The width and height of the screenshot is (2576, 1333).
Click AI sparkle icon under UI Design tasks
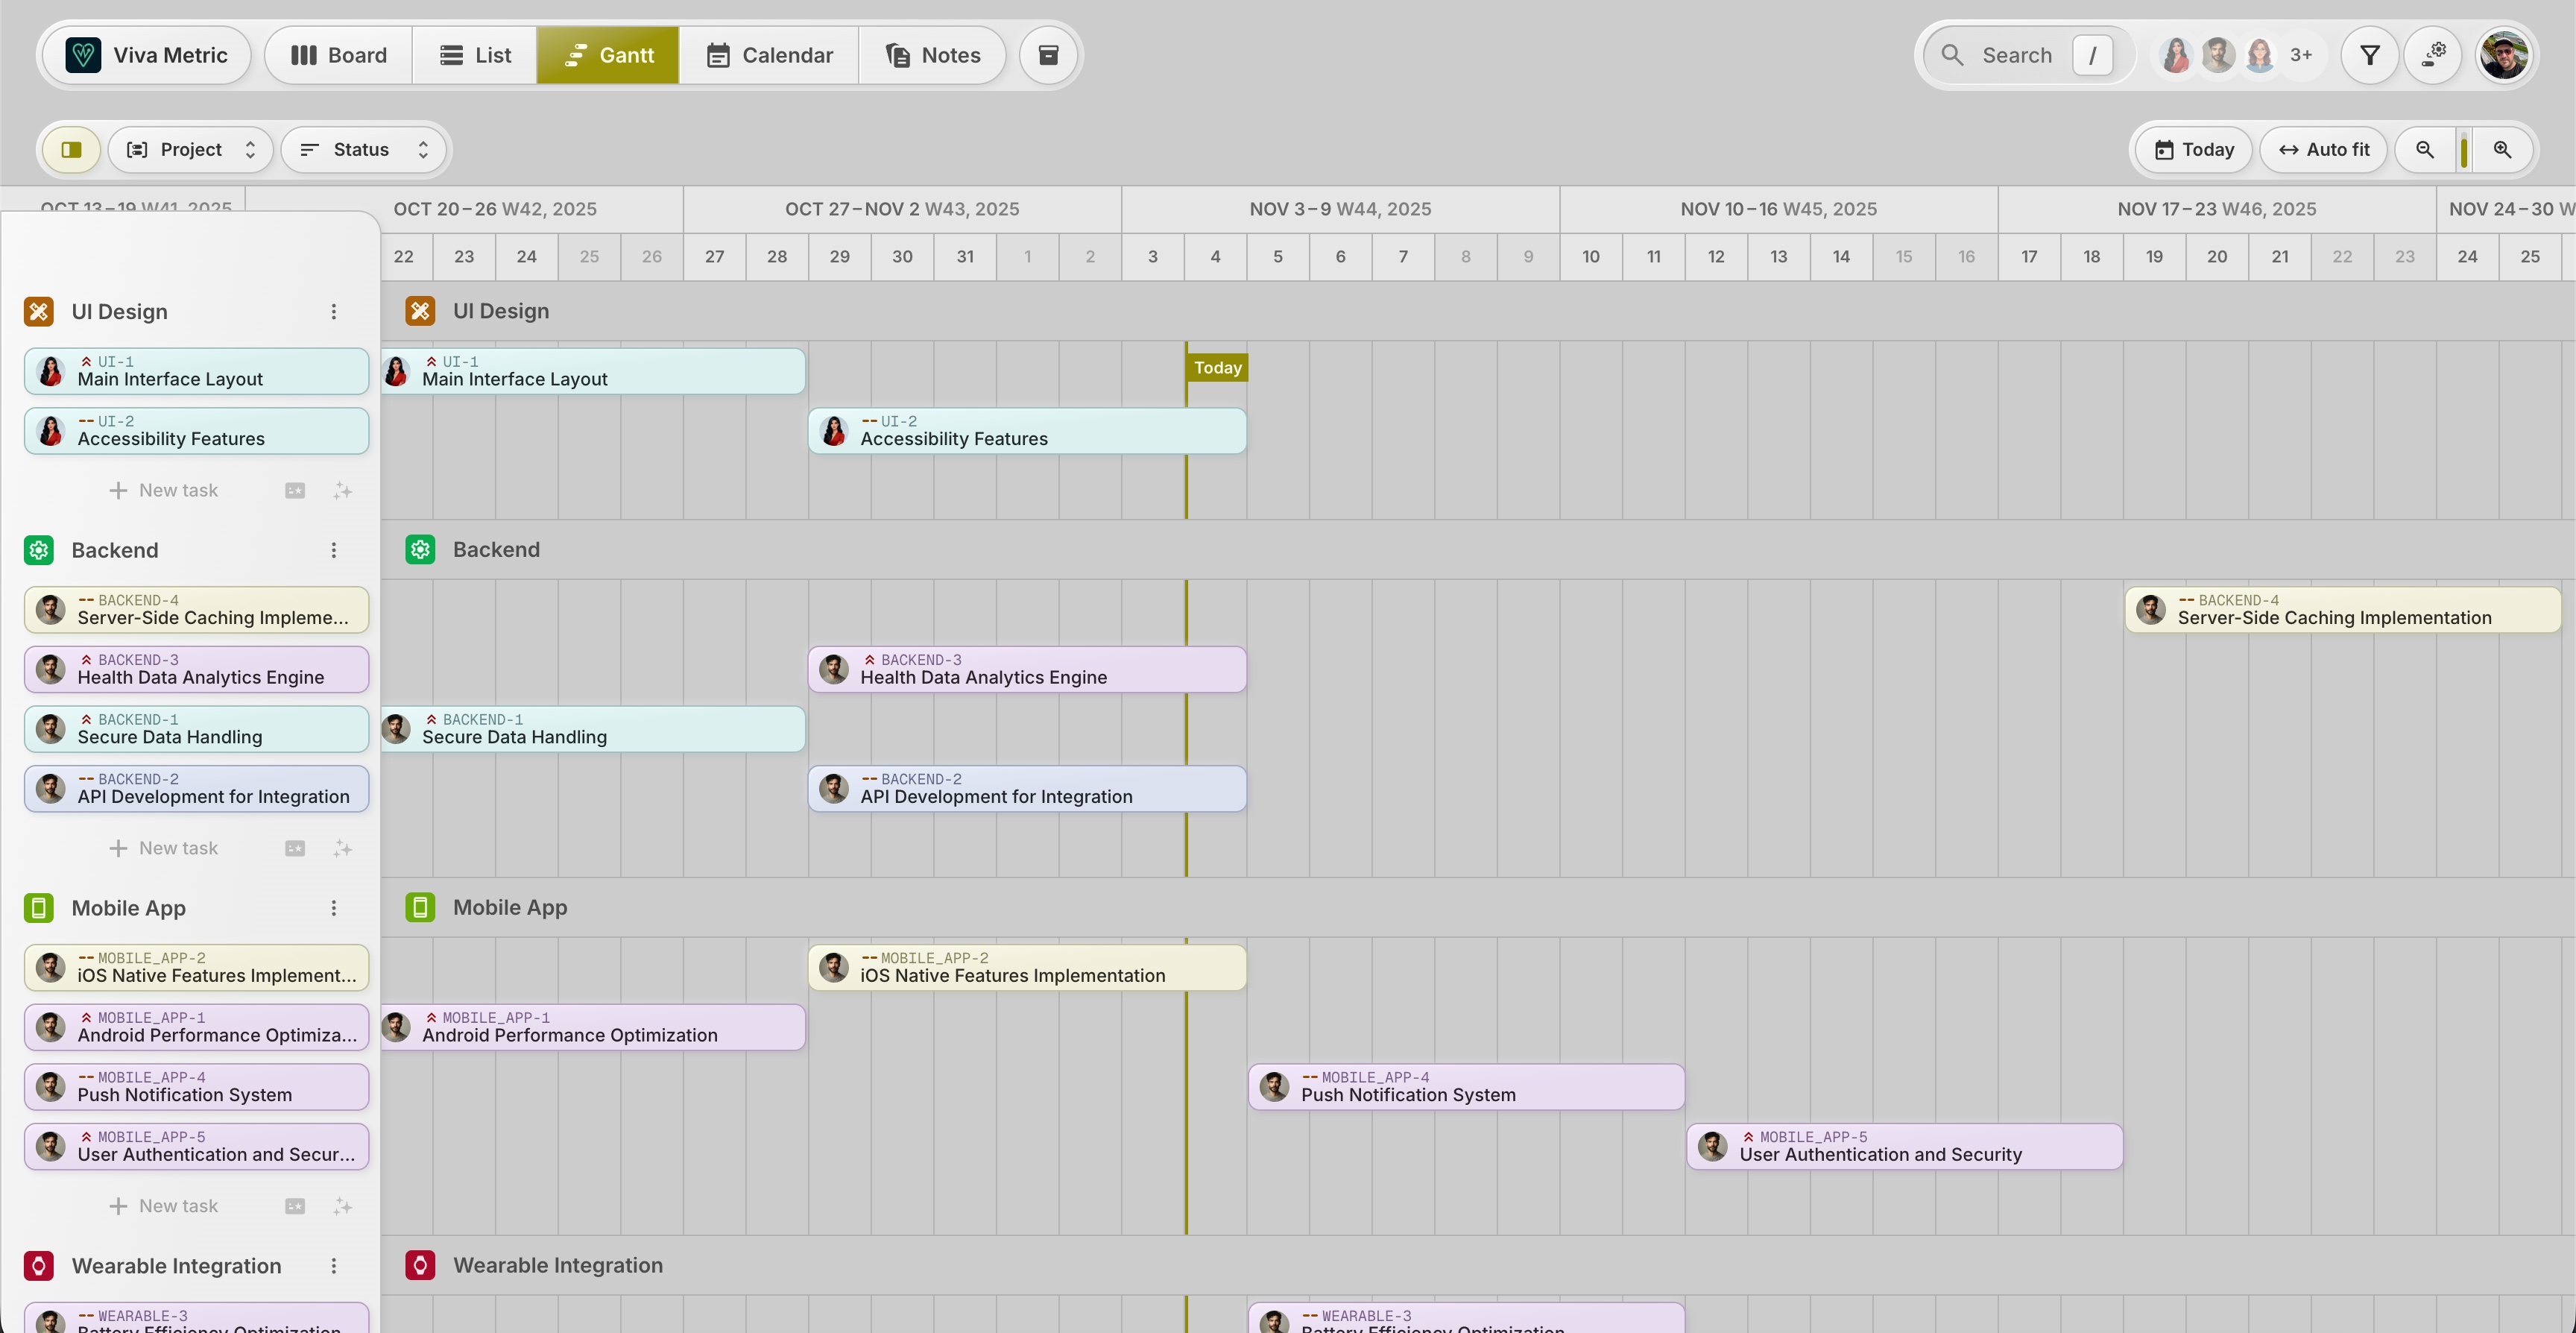pyautogui.click(x=343, y=491)
